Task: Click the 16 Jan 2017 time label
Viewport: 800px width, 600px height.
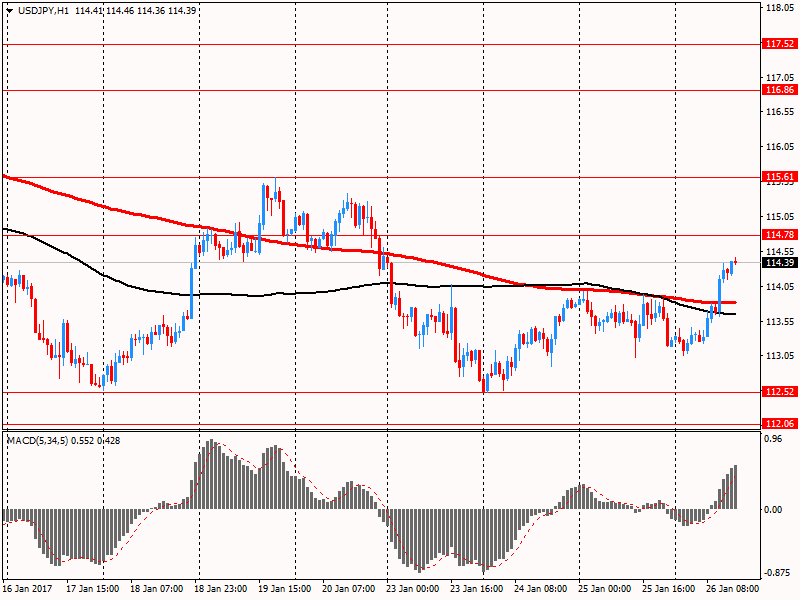Action: click(27, 589)
